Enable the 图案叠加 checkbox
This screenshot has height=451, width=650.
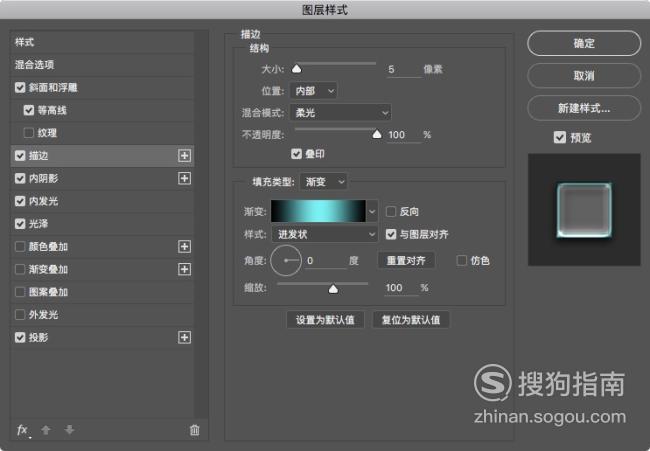tap(20, 292)
